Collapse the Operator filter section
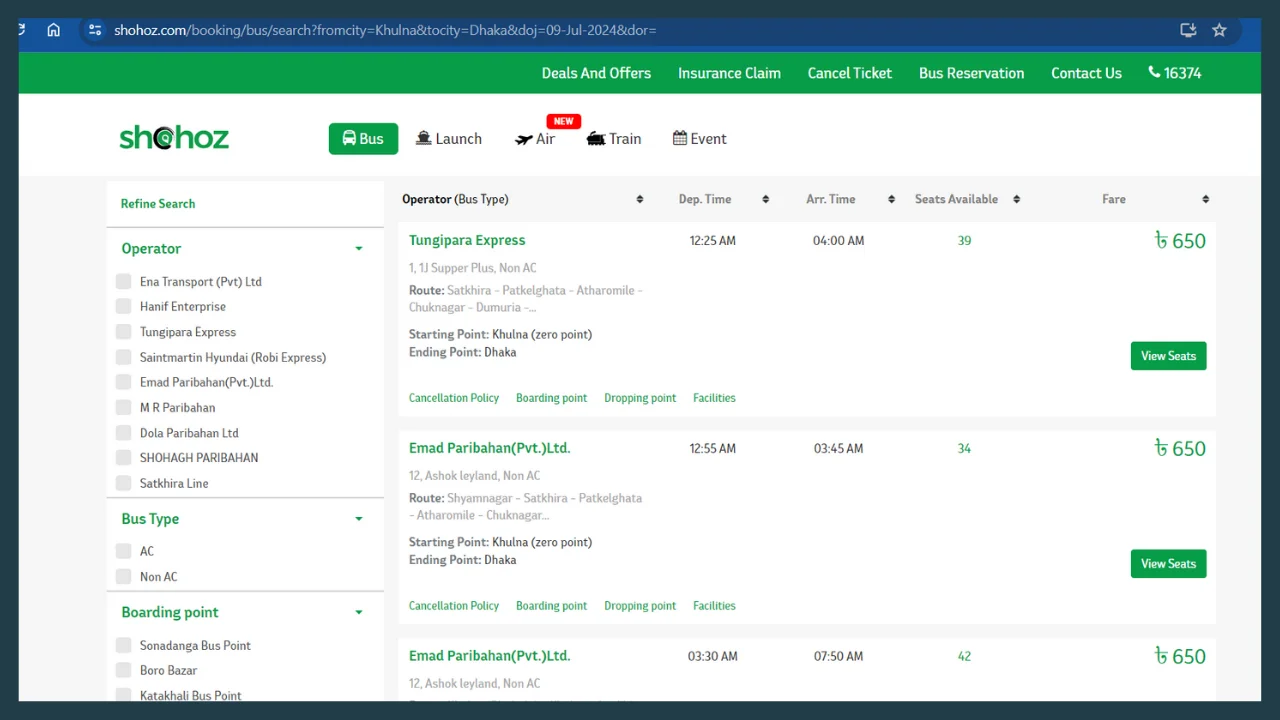The width and height of the screenshot is (1280, 720). (359, 249)
